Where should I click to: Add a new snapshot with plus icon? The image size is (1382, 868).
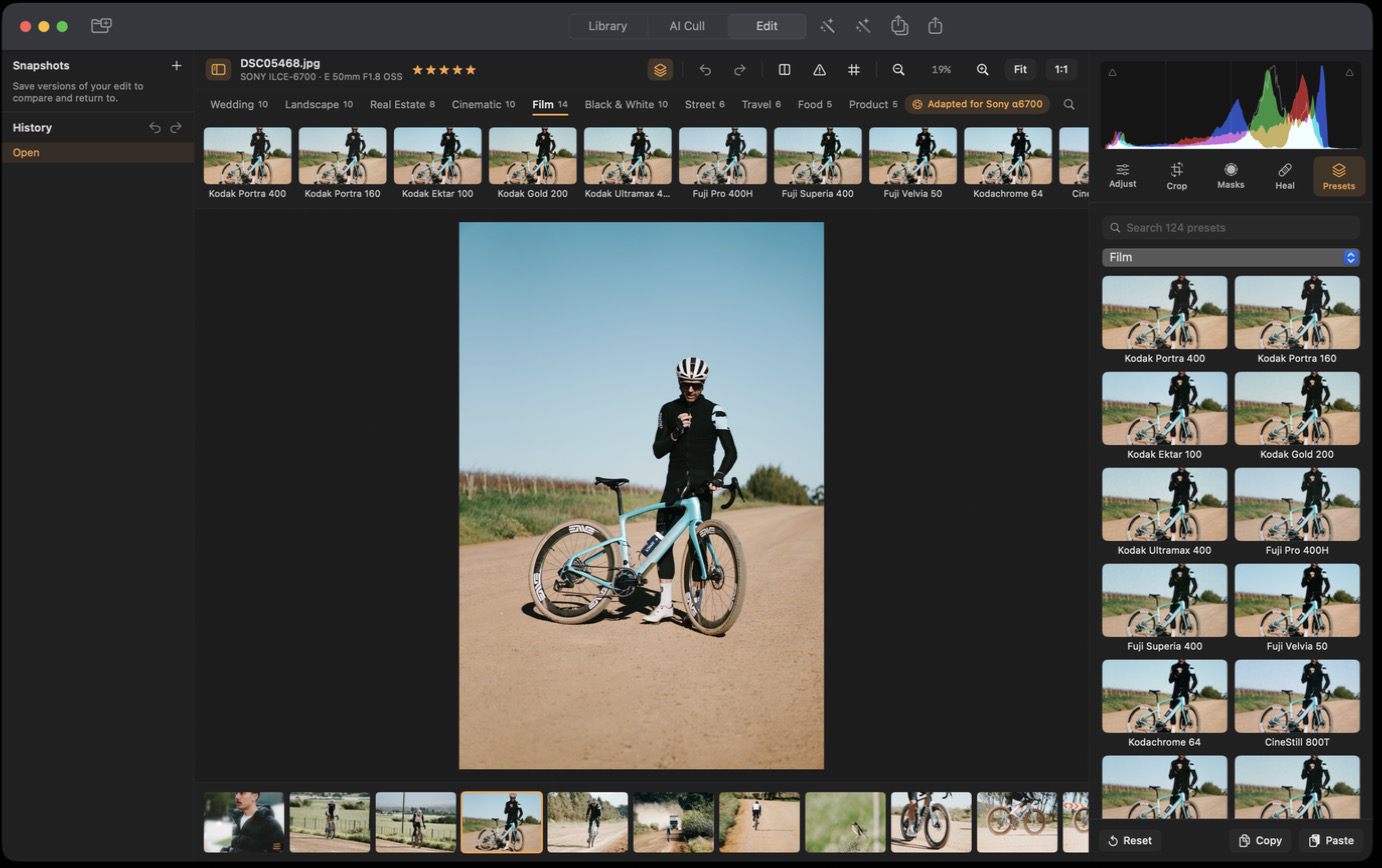click(176, 65)
